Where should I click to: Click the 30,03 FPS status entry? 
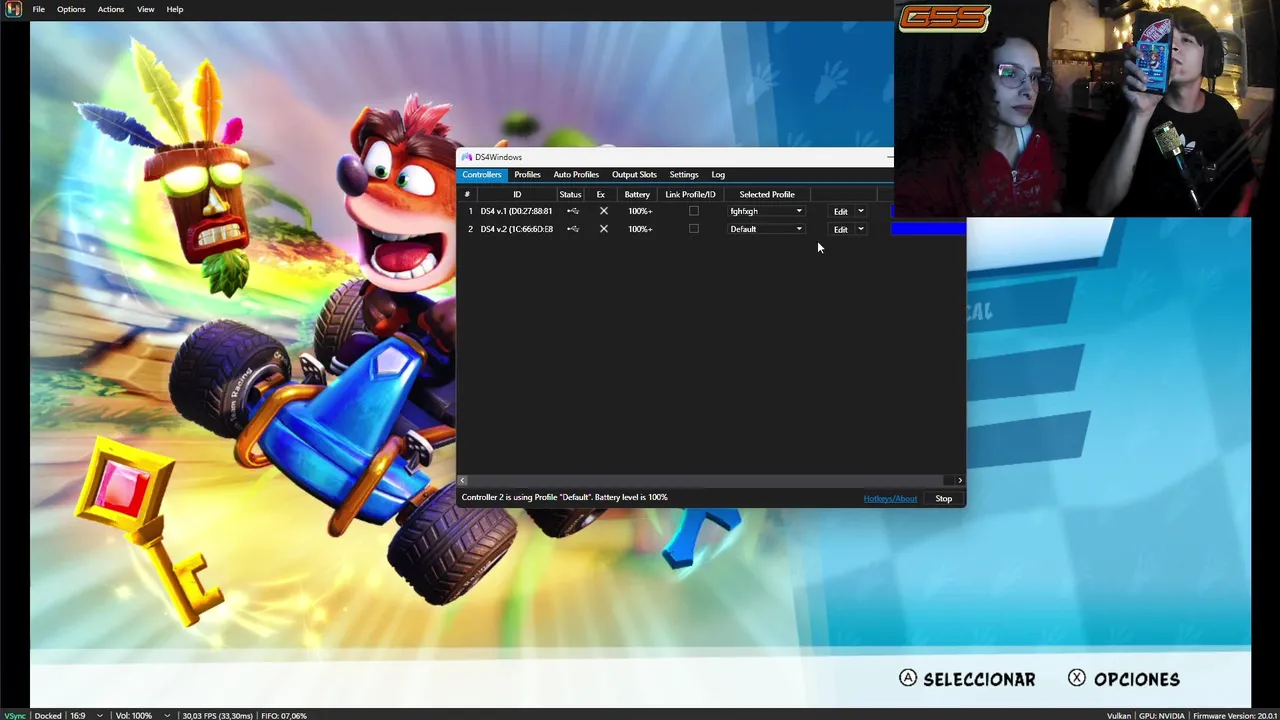tap(217, 715)
